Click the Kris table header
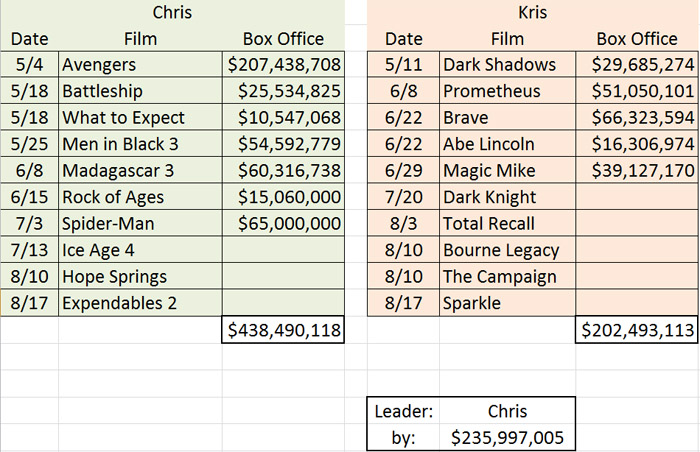 point(533,12)
